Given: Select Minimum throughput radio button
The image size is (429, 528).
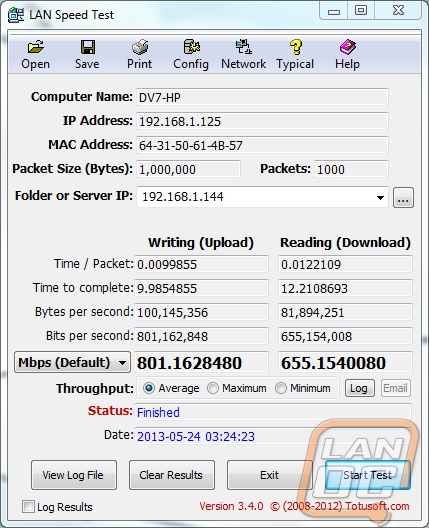Looking at the screenshot, I should pos(281,388).
